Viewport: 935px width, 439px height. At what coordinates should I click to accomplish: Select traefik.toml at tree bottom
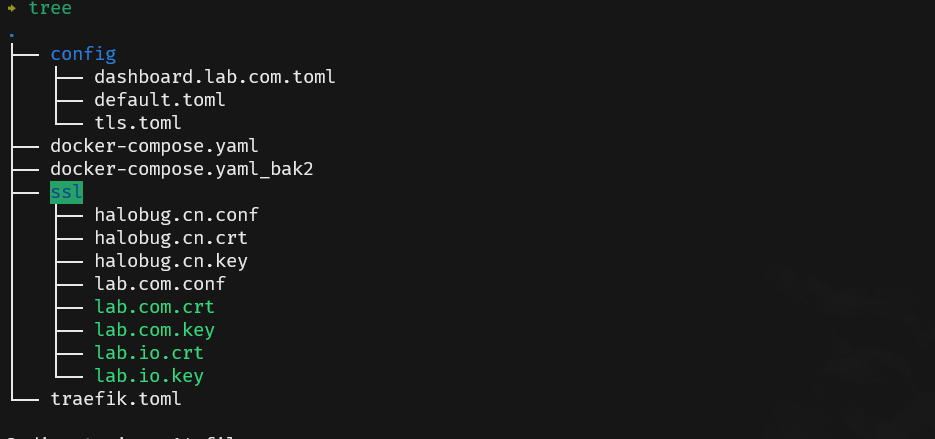[116, 398]
